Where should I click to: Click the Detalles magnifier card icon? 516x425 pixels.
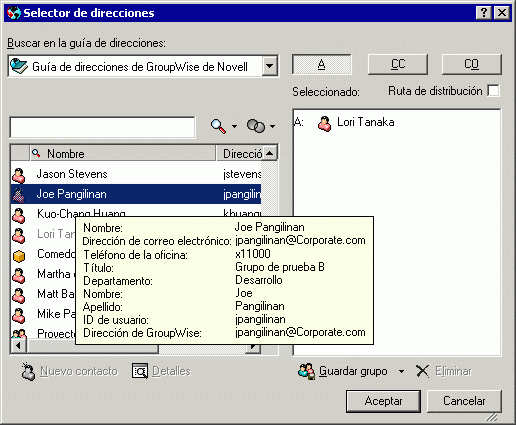point(140,371)
